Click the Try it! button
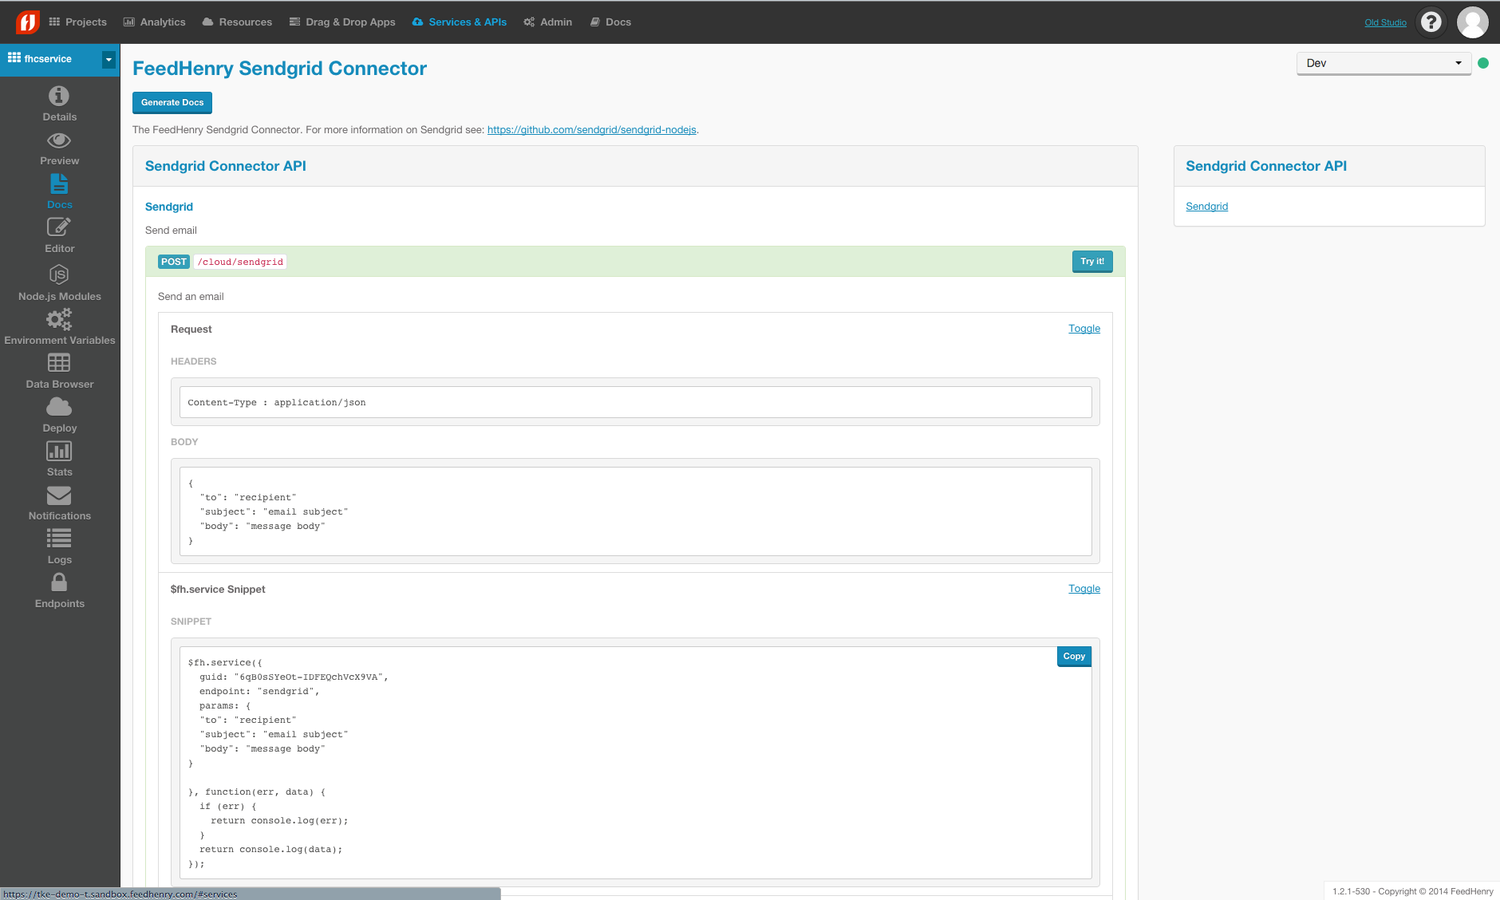Image resolution: width=1500 pixels, height=900 pixels. tap(1092, 262)
